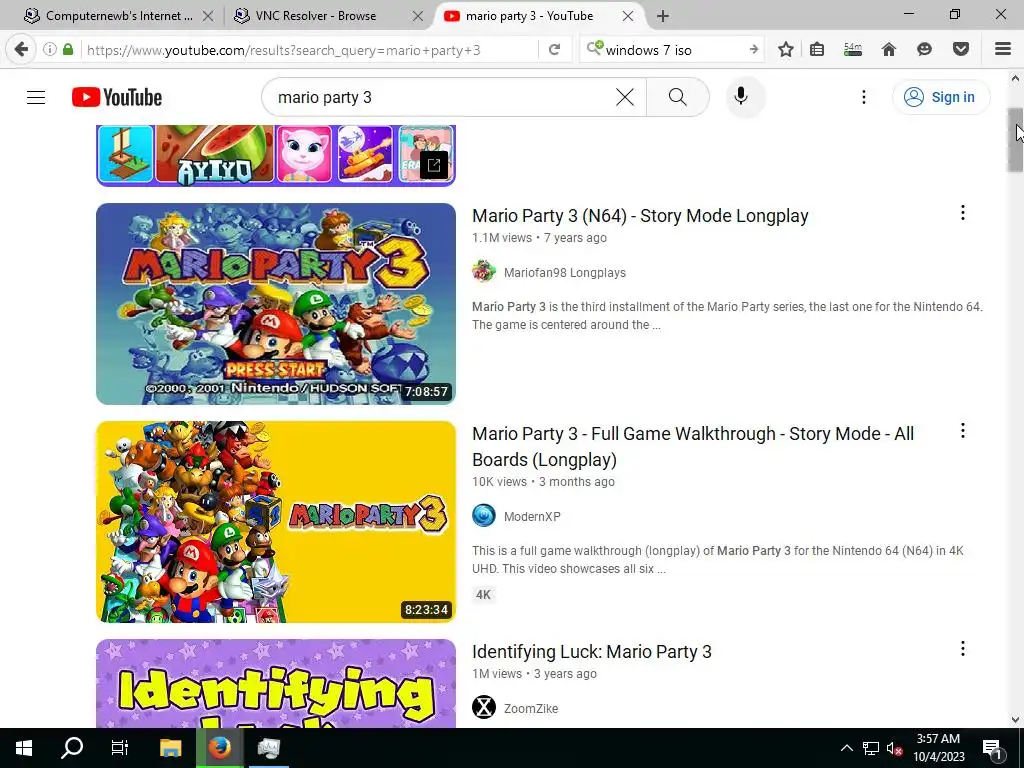Click the URL address field
This screenshot has height=768, width=1024.
[x=310, y=50]
